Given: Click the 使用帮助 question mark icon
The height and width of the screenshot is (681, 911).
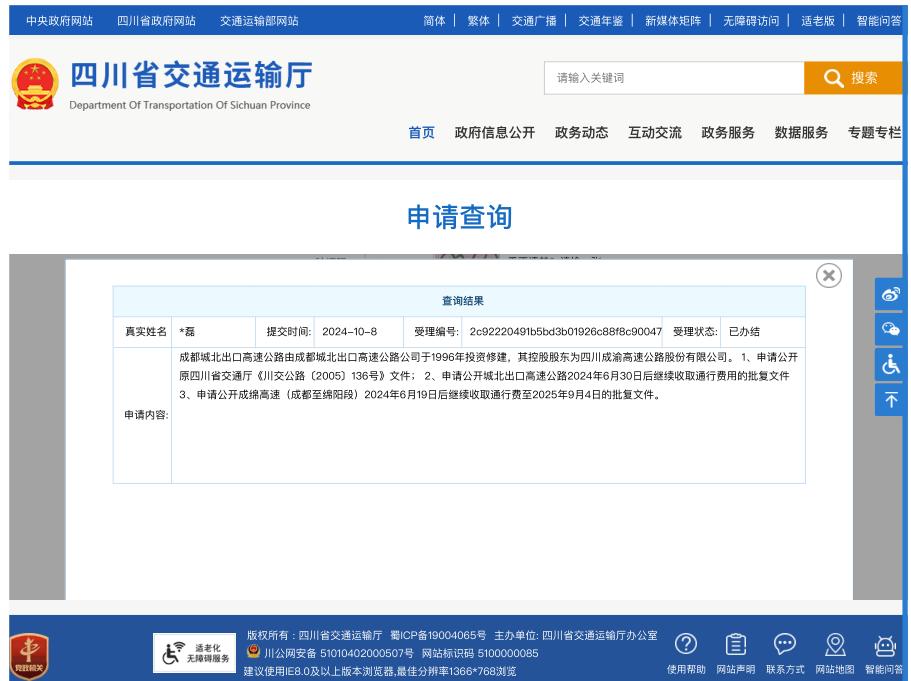Looking at the screenshot, I should (686, 644).
